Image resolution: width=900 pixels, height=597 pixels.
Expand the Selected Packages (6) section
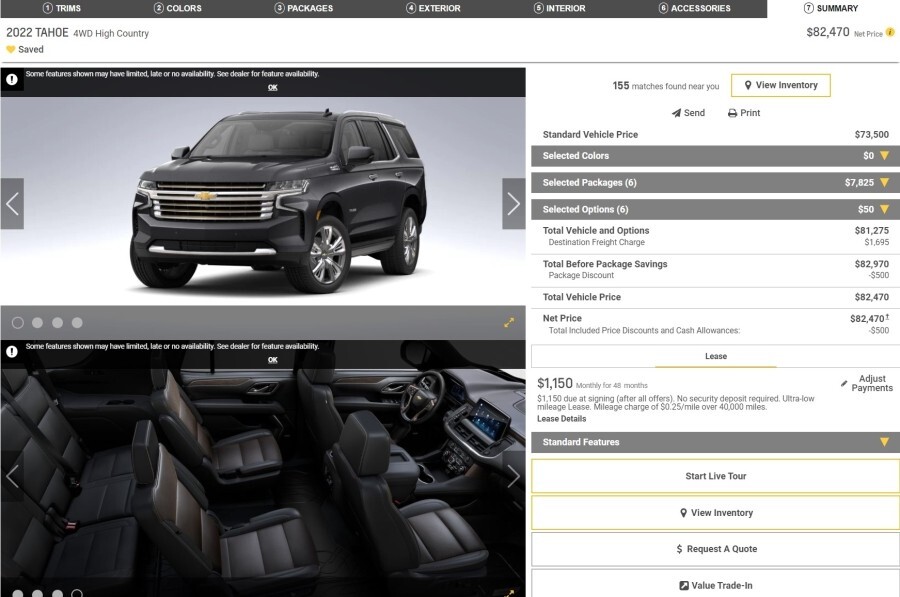(715, 183)
